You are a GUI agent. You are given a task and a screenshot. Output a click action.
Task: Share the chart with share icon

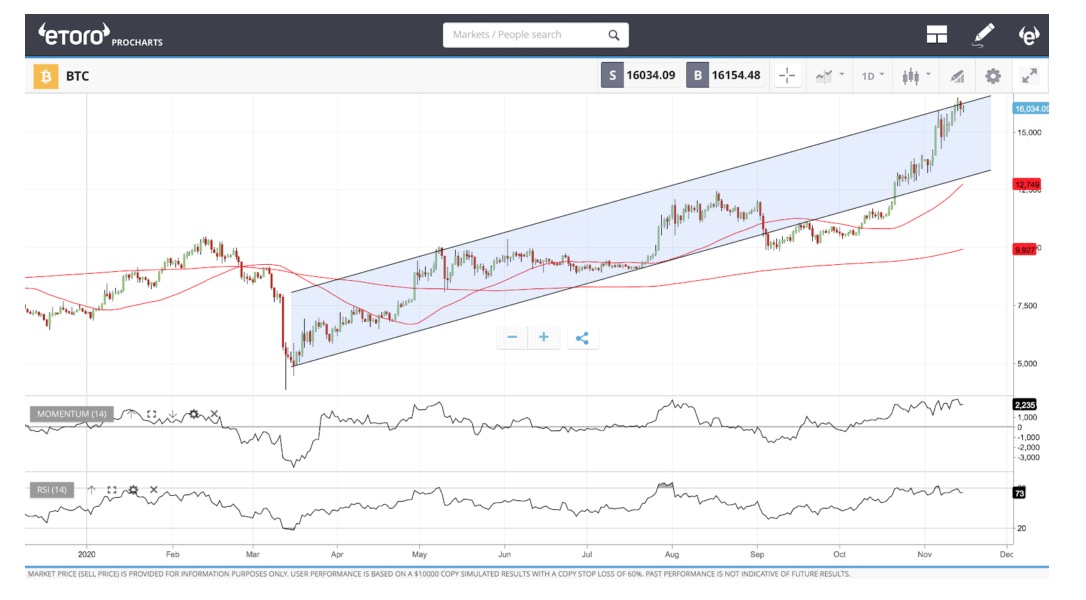582,337
